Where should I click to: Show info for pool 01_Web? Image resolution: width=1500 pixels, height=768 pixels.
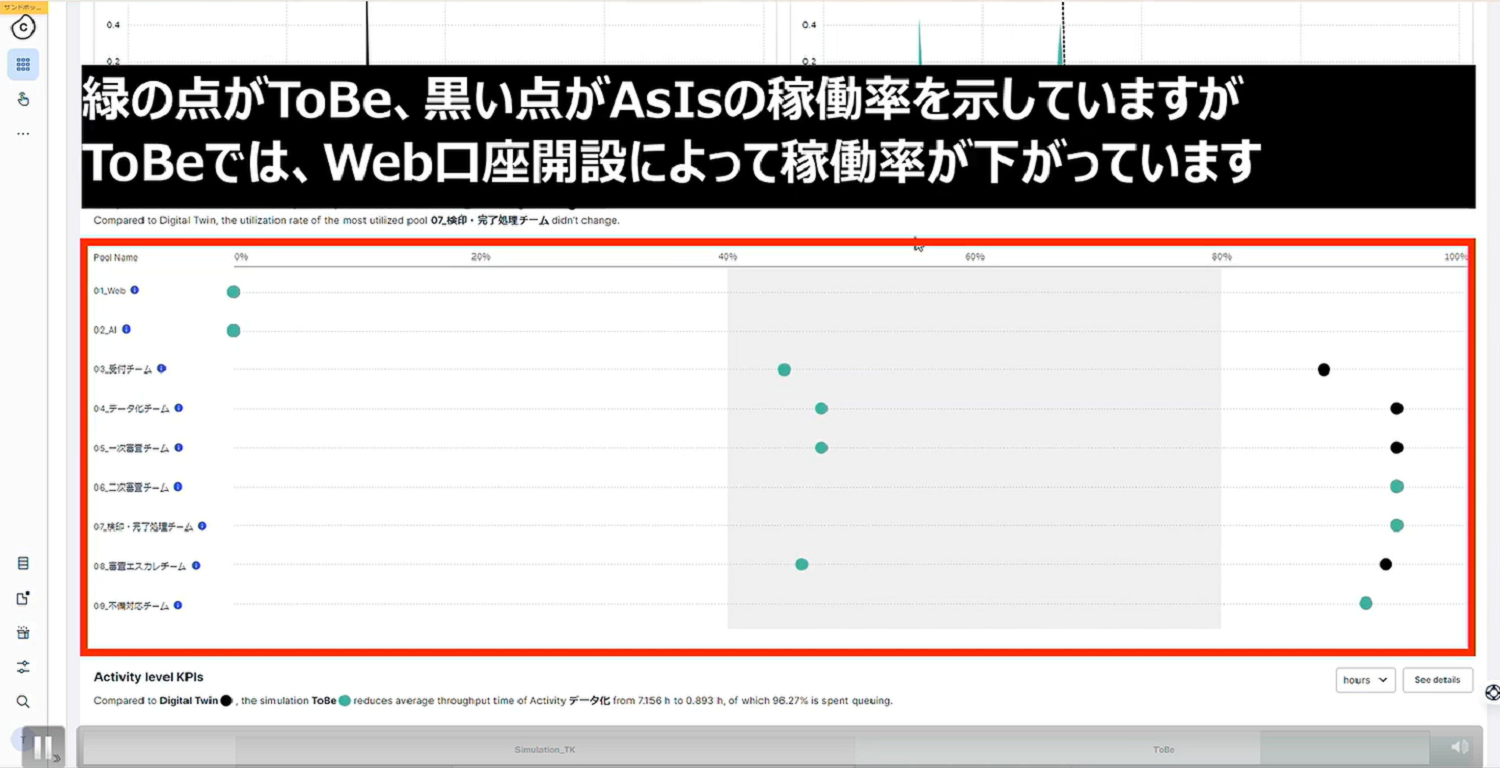[135, 290]
